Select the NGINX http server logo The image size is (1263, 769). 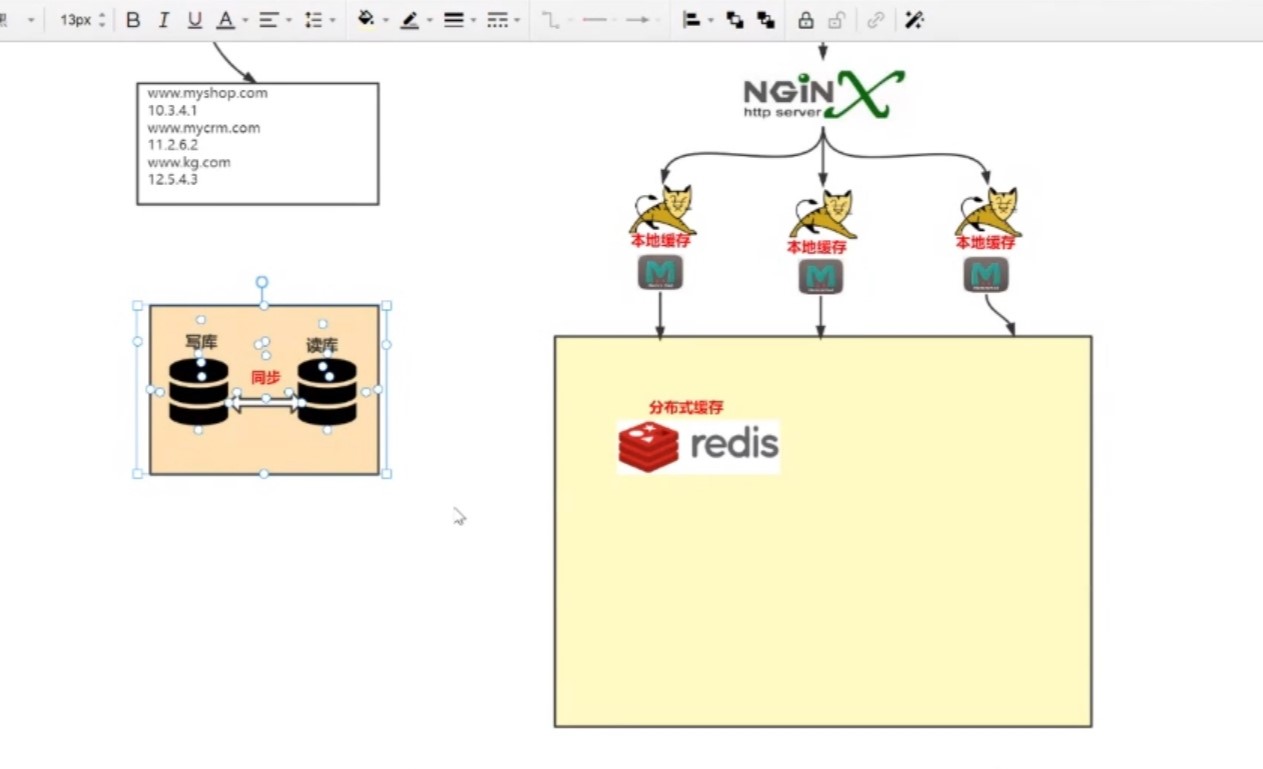(x=823, y=95)
